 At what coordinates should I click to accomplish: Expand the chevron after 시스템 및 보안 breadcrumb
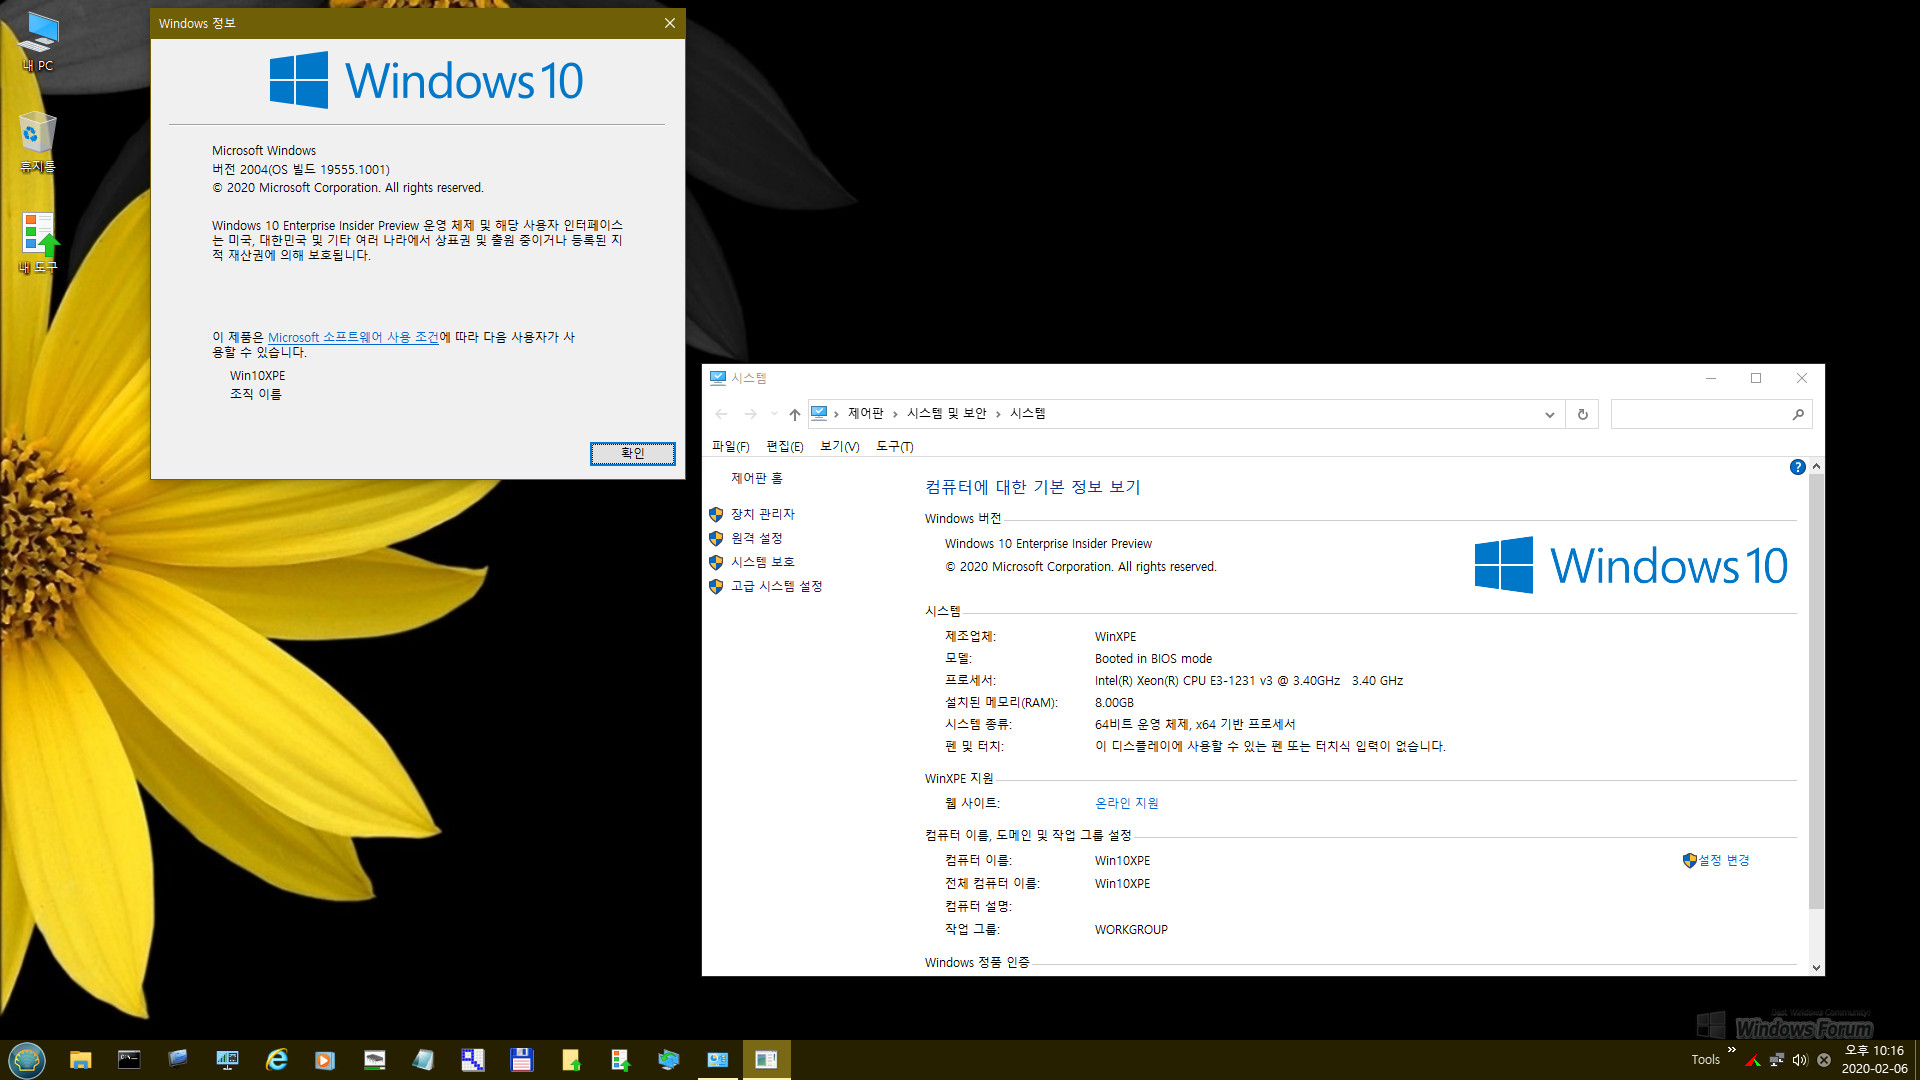click(x=998, y=414)
